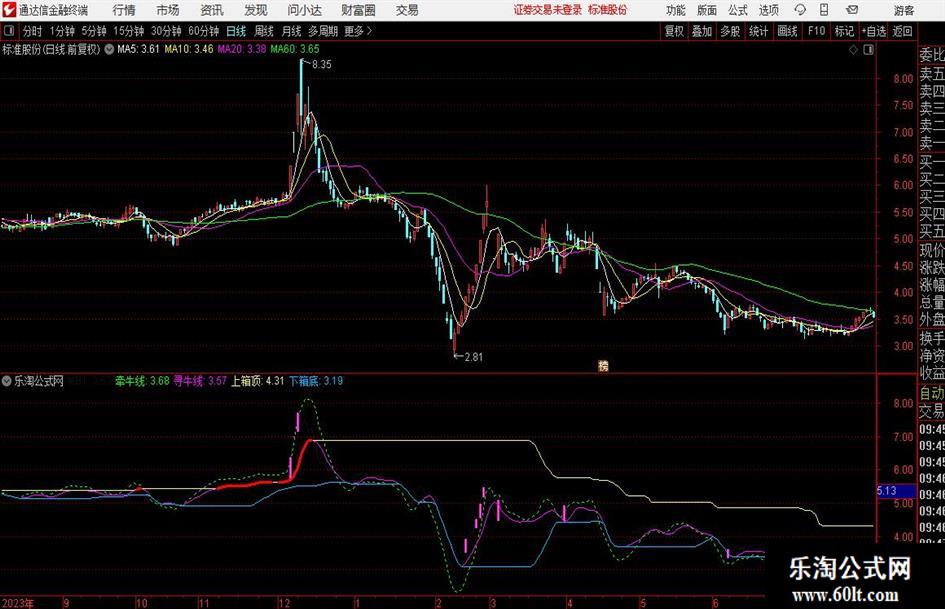Click the 寻牛线: 3.57 value
The height and width of the screenshot is (609, 945).
pyautogui.click(x=200, y=381)
